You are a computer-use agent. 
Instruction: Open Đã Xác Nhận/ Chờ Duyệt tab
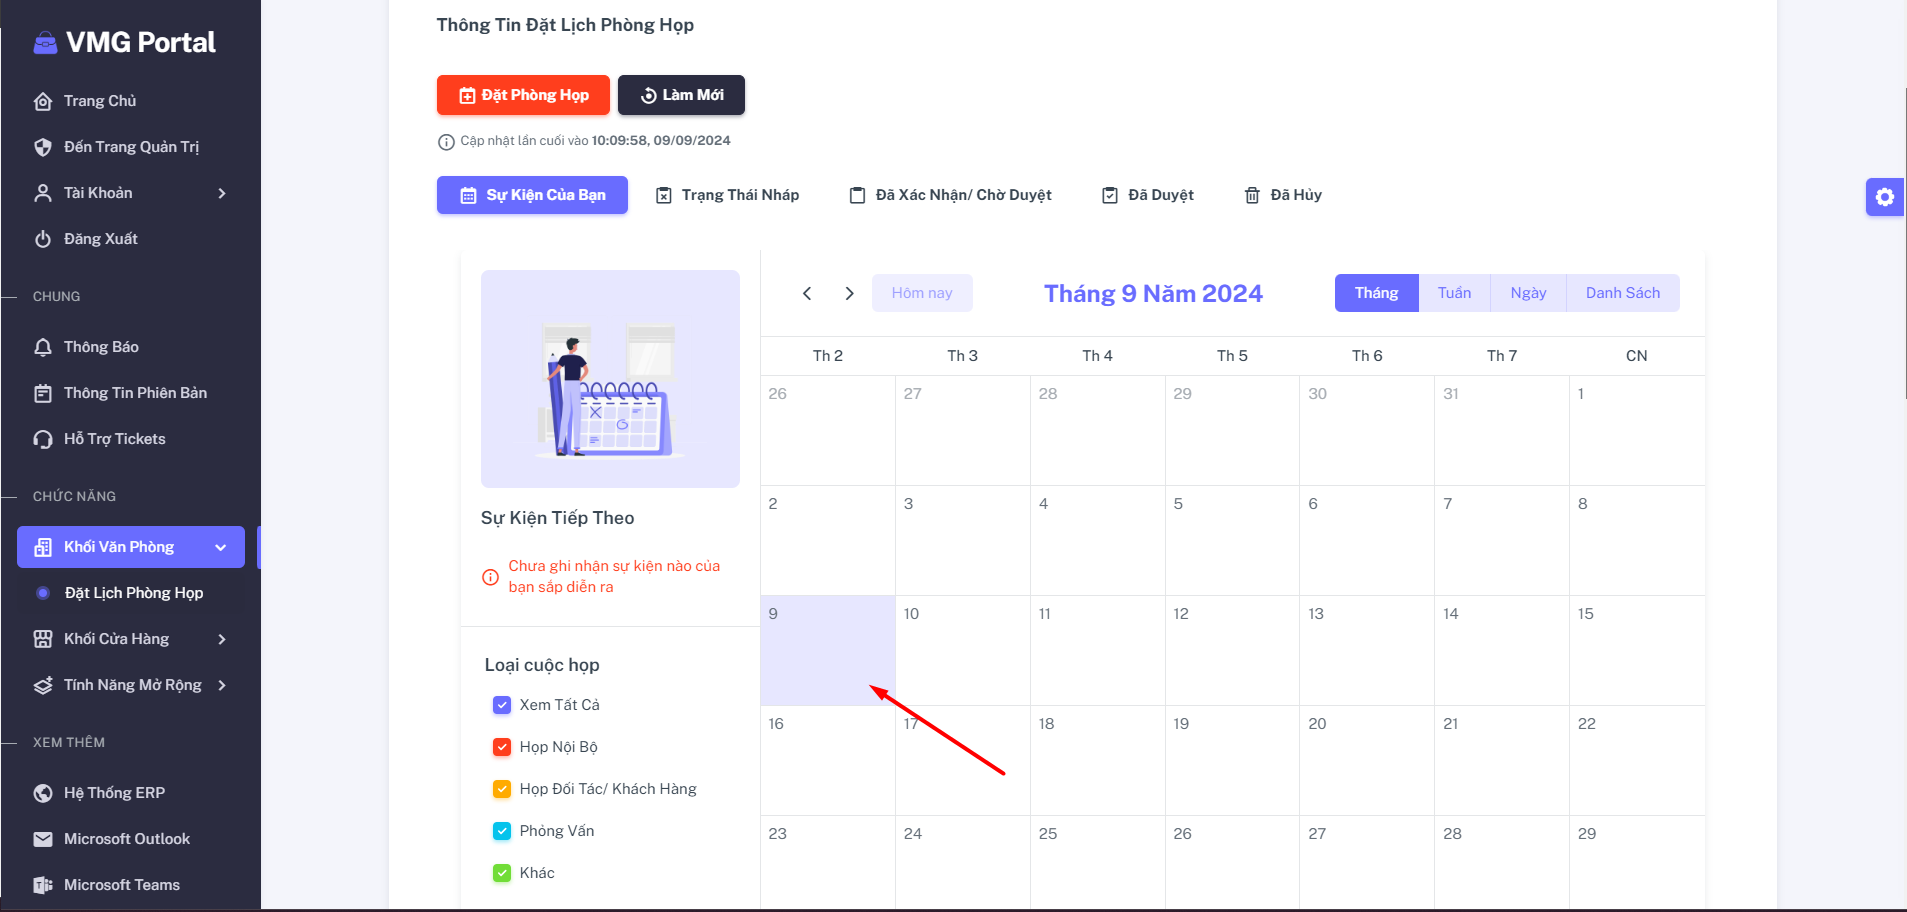950,195
